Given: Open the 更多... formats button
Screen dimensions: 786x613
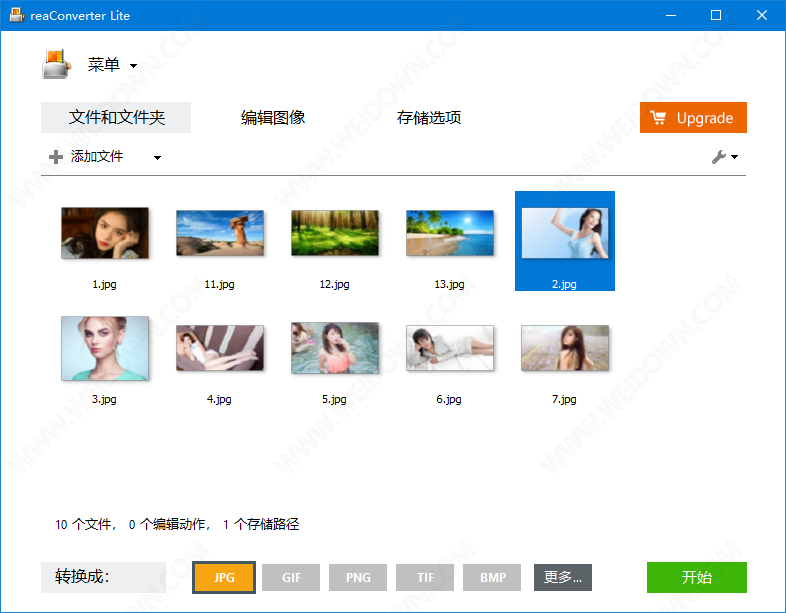Looking at the screenshot, I should pos(563,577).
